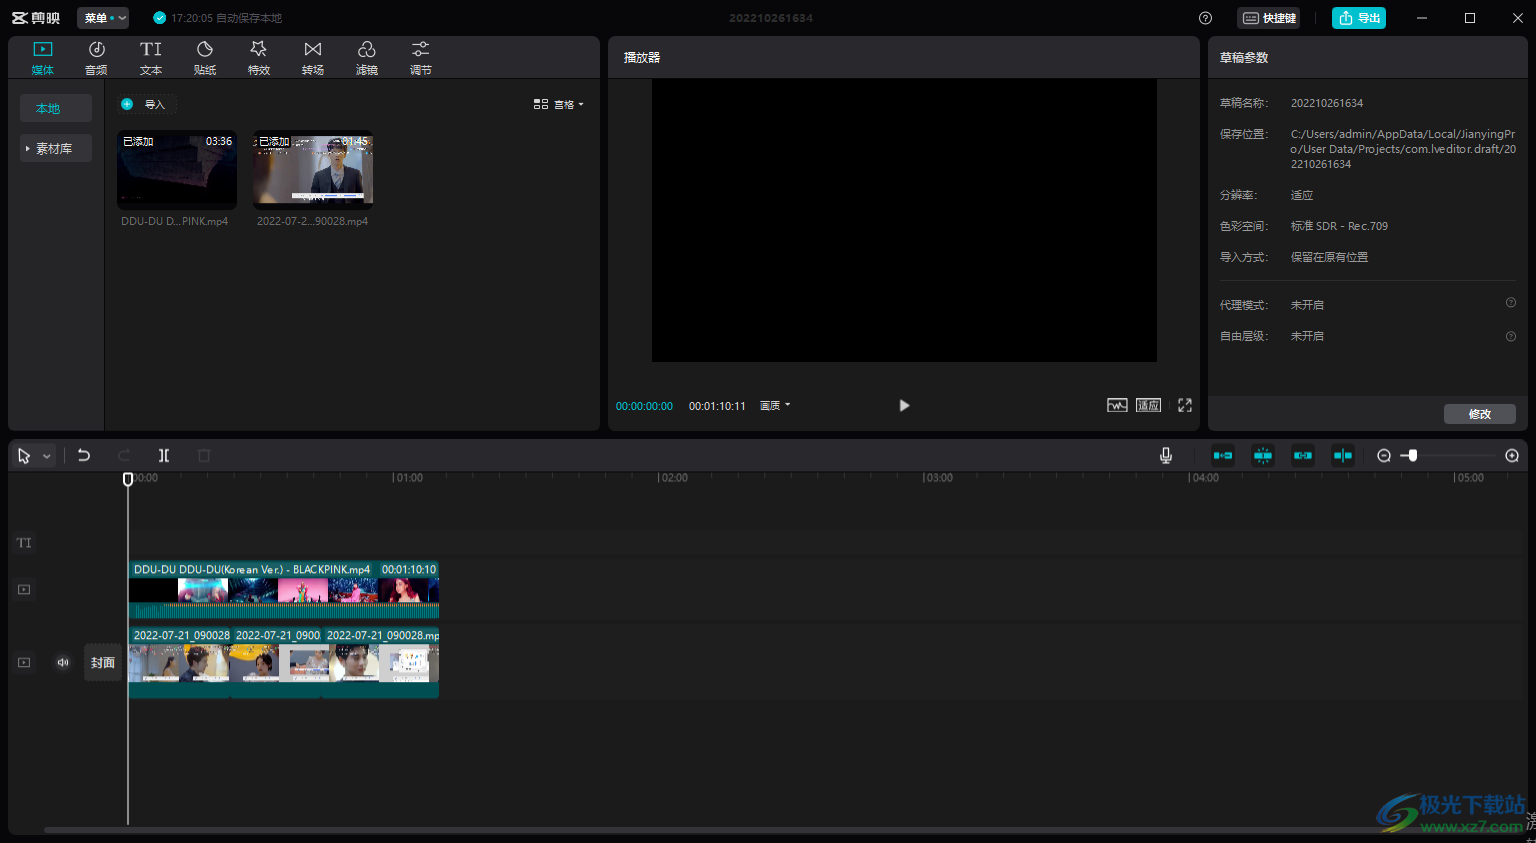Click the delete trash icon
Viewport: 1536px width, 843px height.
pos(204,455)
